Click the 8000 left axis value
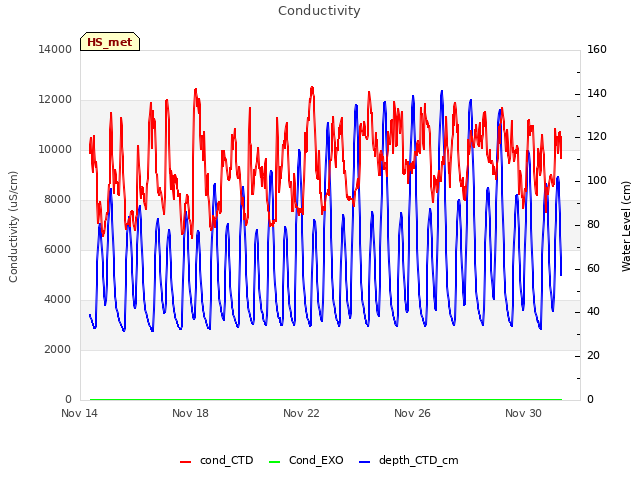The image size is (640, 480). [x=58, y=200]
